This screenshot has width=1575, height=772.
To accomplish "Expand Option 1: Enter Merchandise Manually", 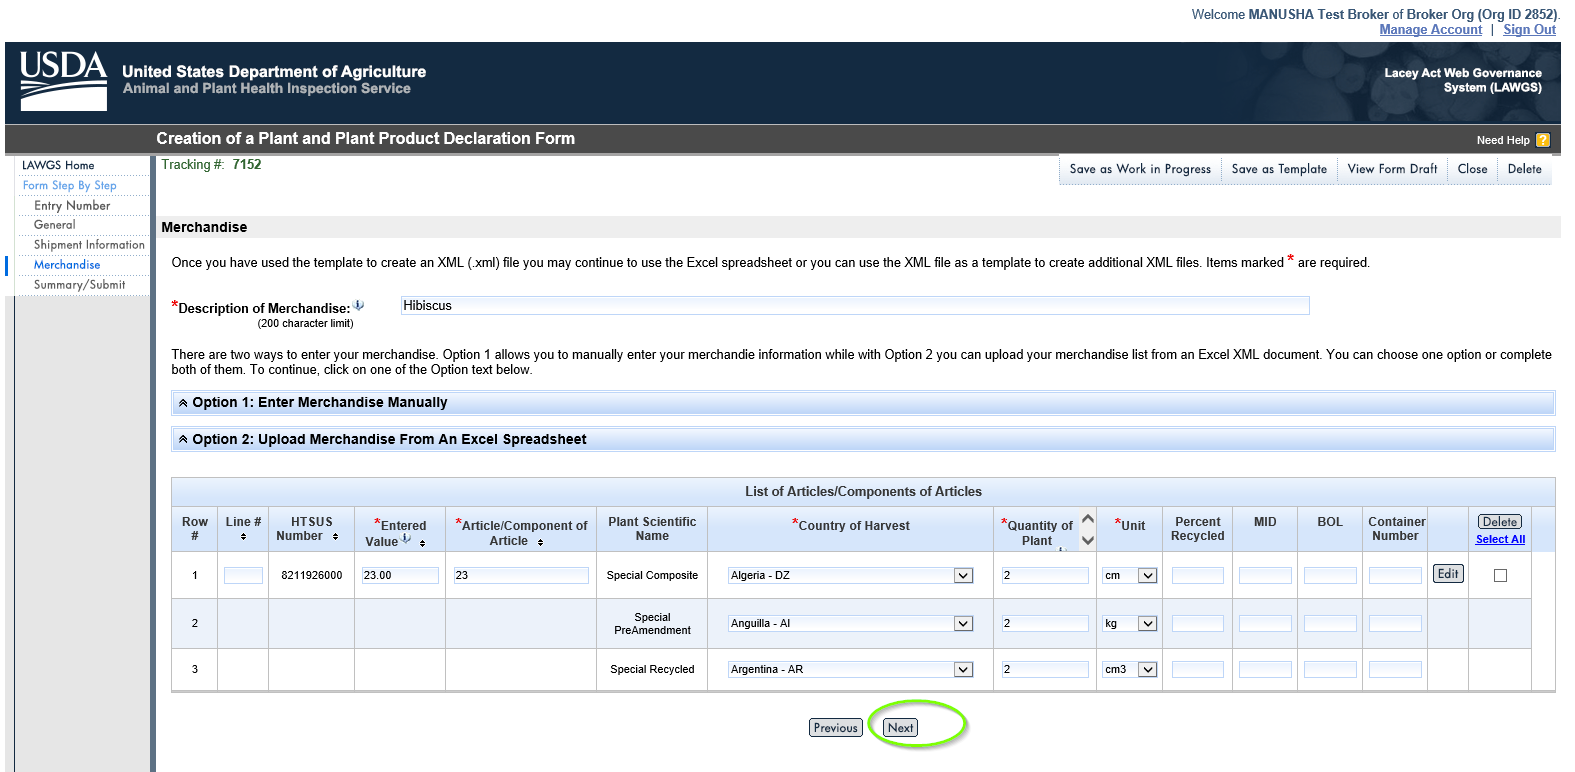I will click(319, 402).
